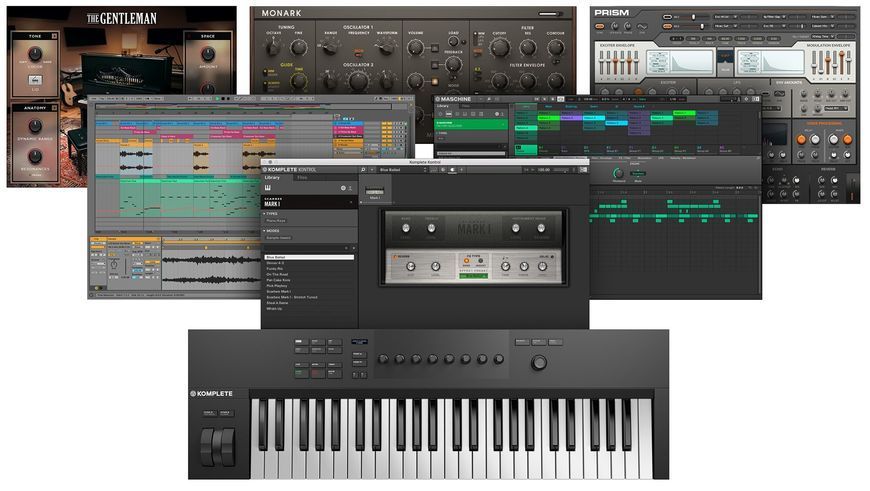Select the Blue Ballad preset in the list
This screenshot has width=870, height=491.
tap(309, 257)
